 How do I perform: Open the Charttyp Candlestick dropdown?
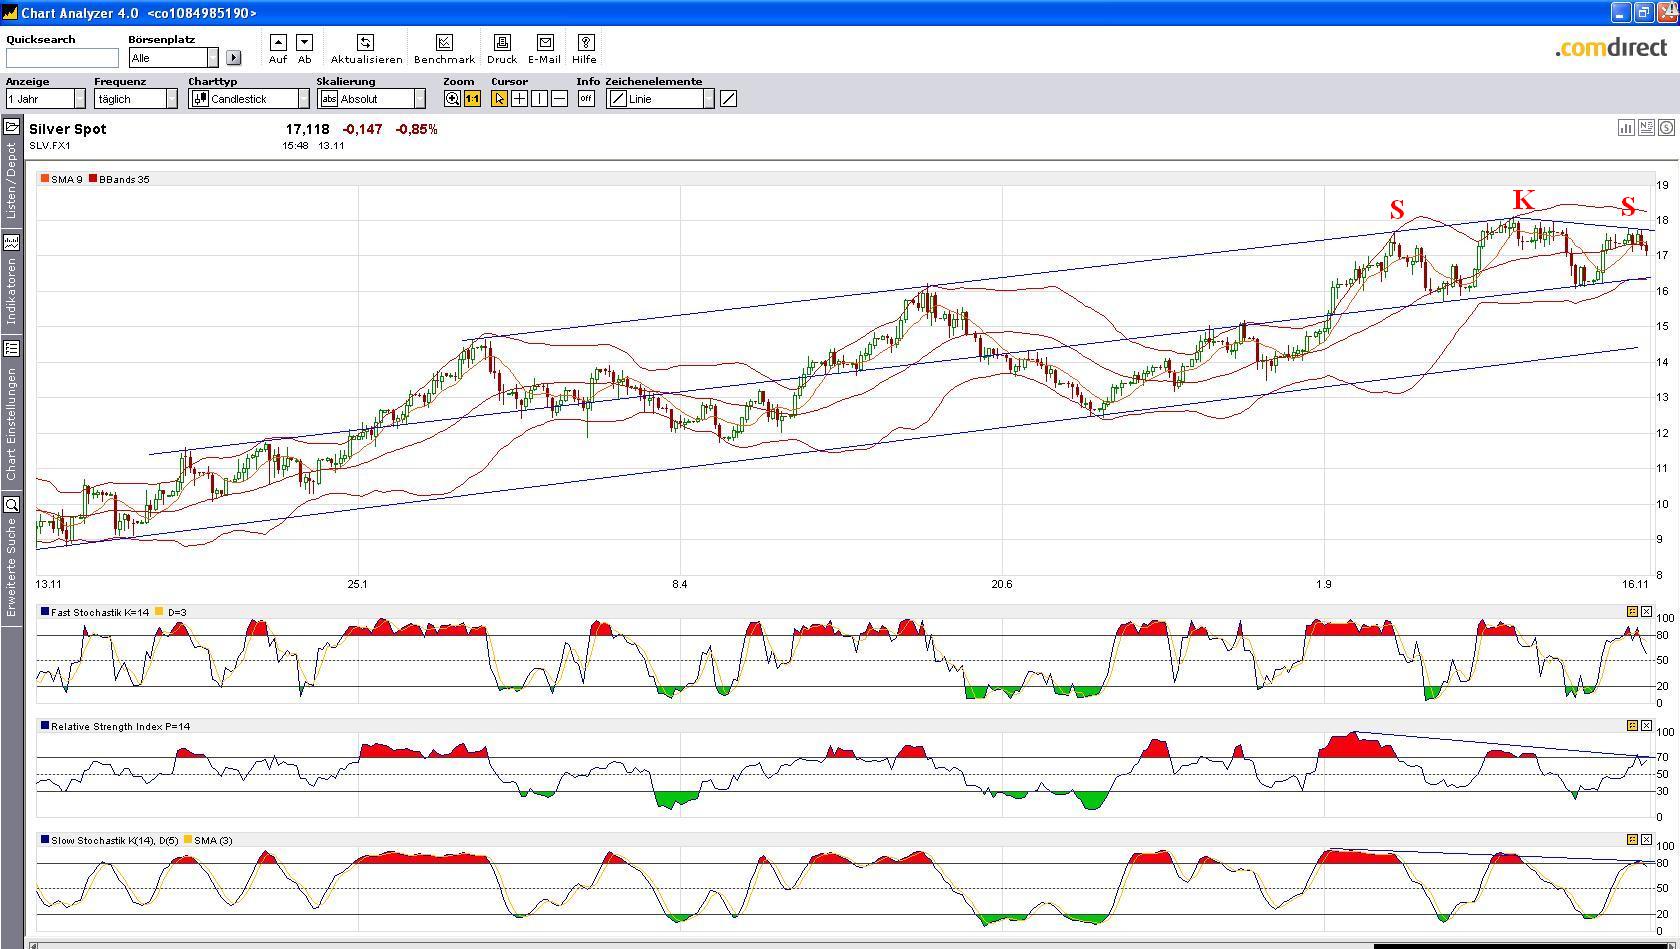pyautogui.click(x=303, y=99)
